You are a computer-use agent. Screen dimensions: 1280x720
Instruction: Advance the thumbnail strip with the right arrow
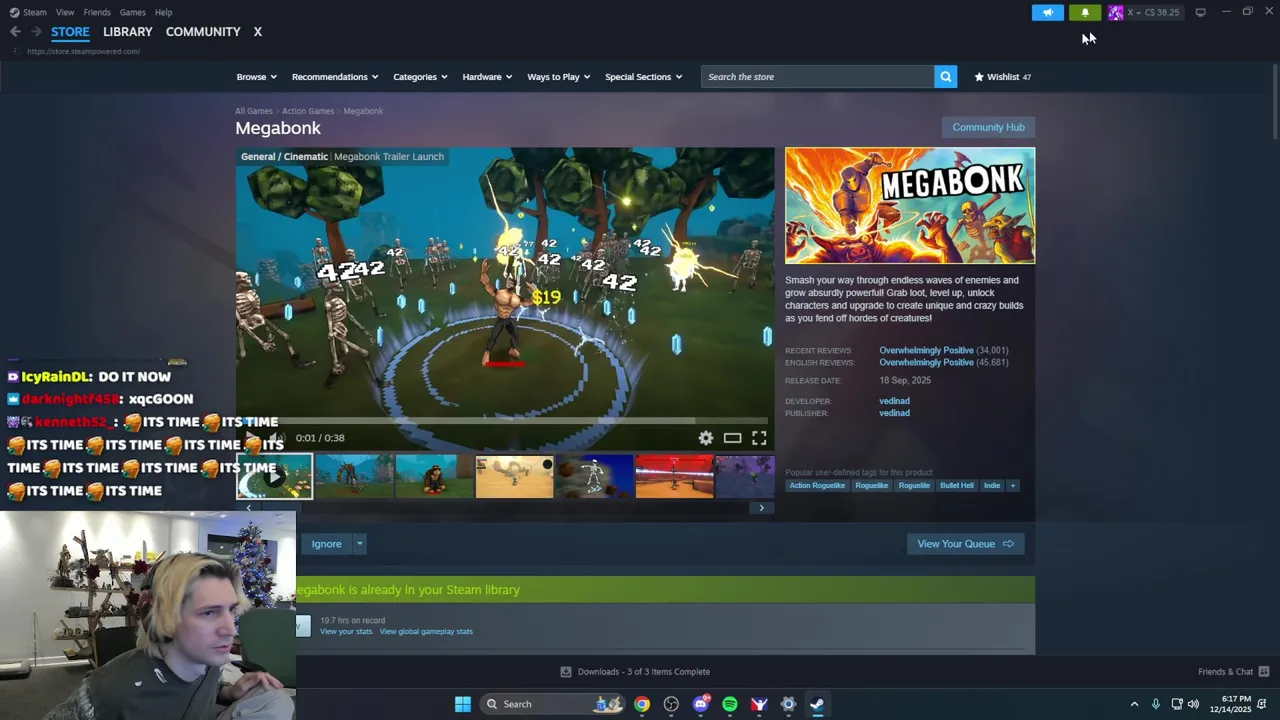[761, 508]
